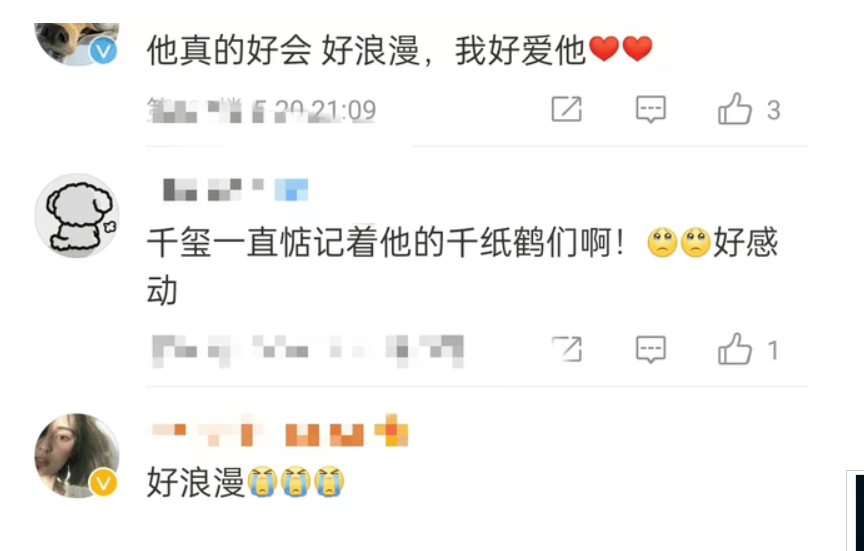Like the comment with 3 likes
This screenshot has width=864, height=551.
735,109
